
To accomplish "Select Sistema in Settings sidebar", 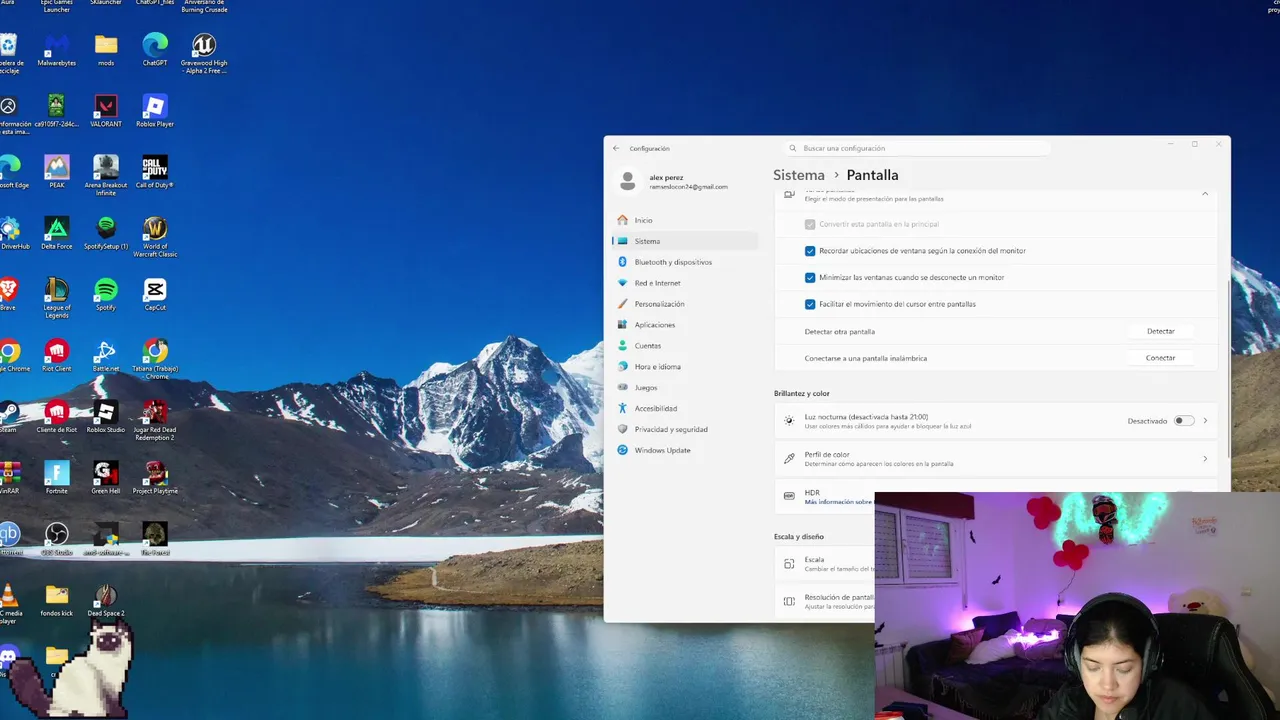I will click(684, 241).
